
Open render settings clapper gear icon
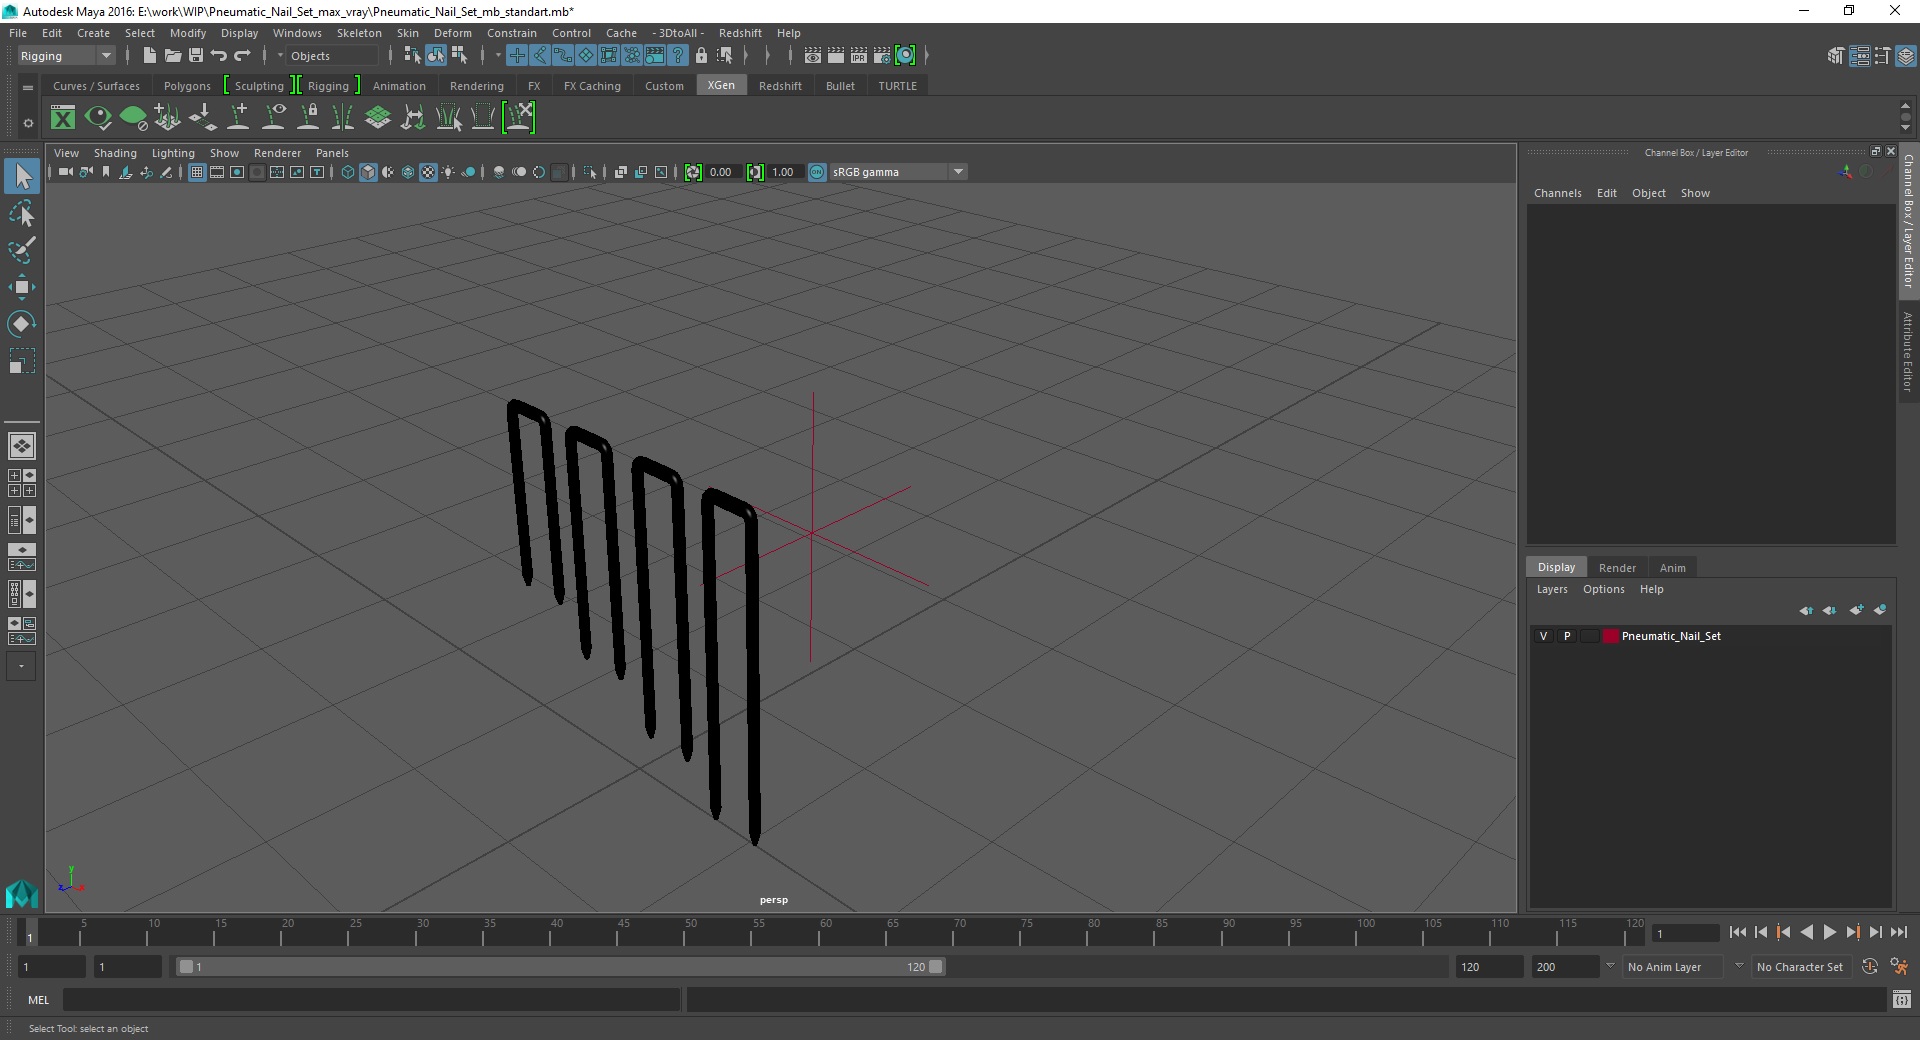coord(882,56)
